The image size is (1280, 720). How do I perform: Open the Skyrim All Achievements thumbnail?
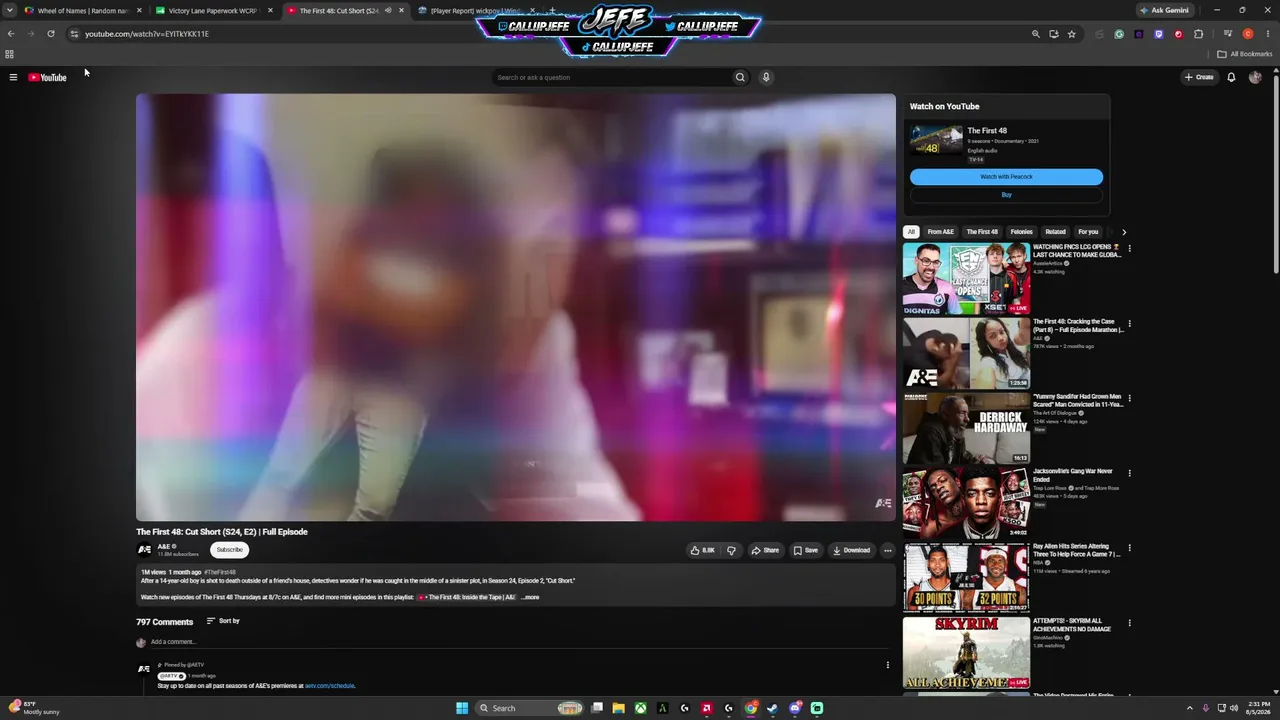click(x=966, y=653)
